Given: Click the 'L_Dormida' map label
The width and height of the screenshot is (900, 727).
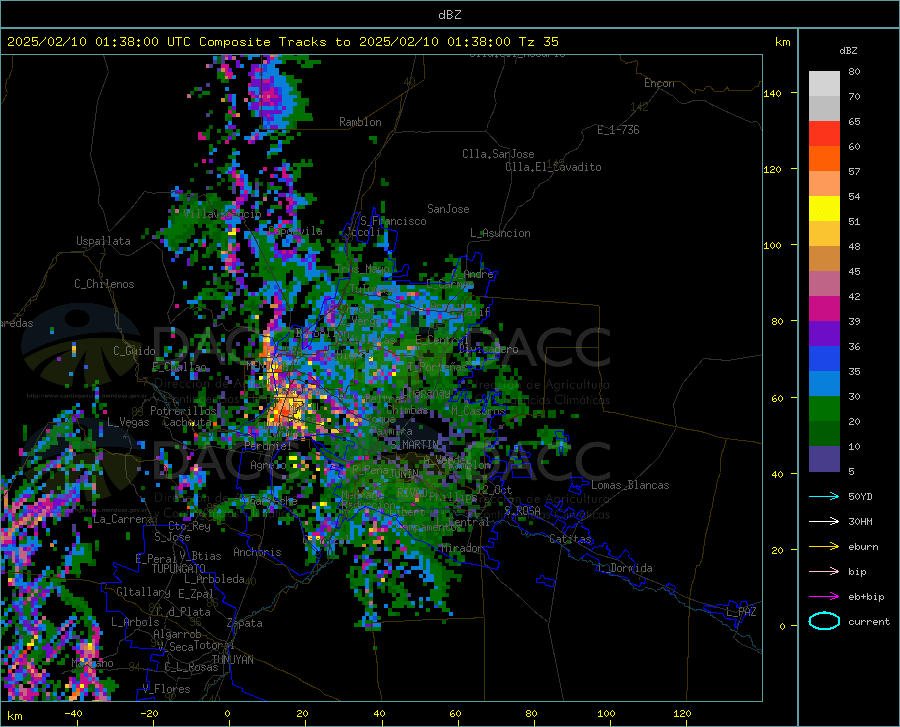Looking at the screenshot, I should (624, 568).
